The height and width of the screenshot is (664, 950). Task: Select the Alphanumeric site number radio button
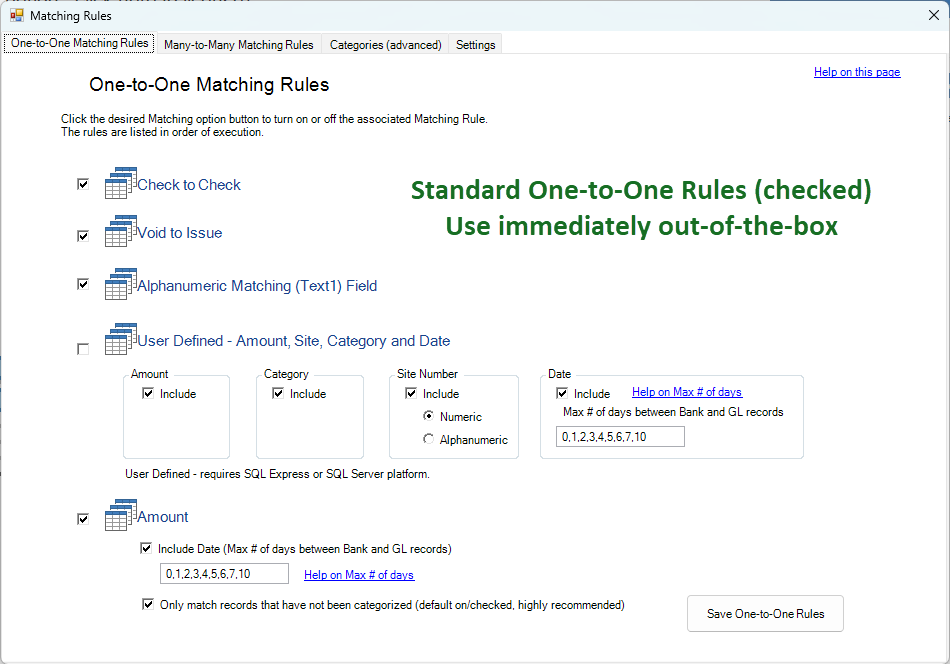tap(429, 440)
